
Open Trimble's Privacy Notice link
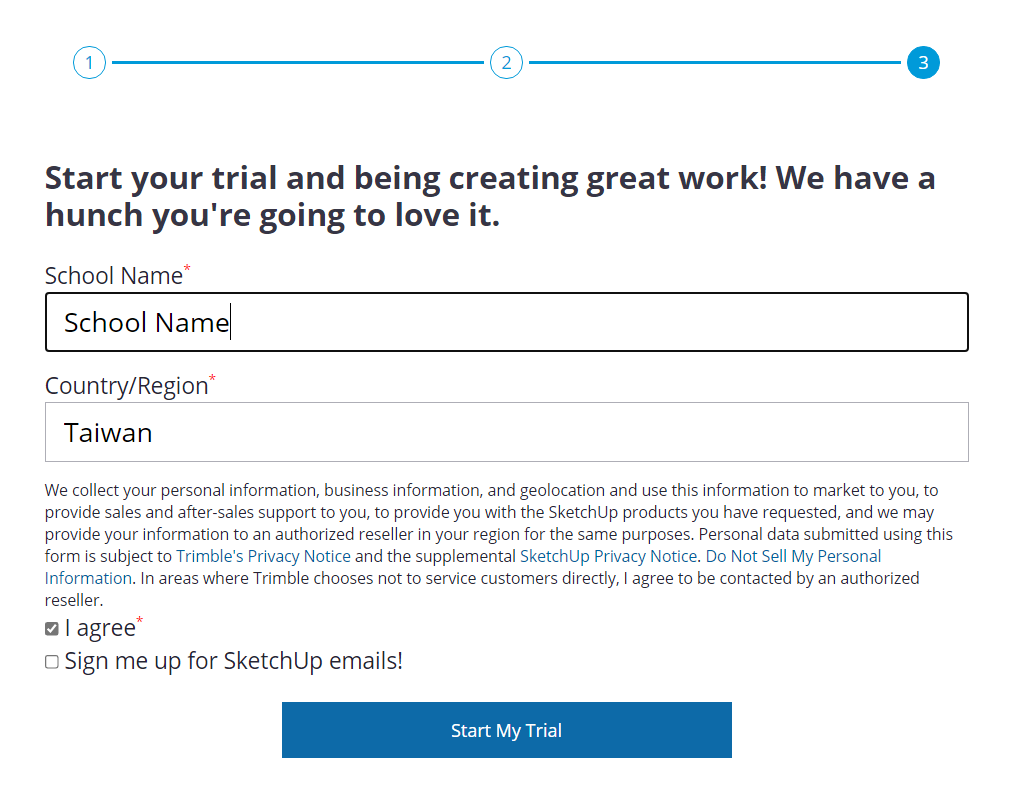tap(263, 556)
